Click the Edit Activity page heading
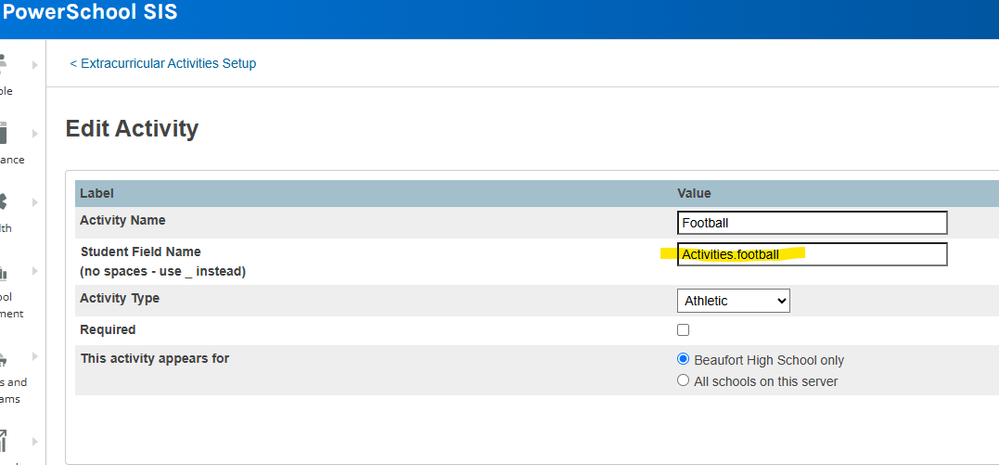The width and height of the screenshot is (999, 465). pyautogui.click(x=132, y=129)
